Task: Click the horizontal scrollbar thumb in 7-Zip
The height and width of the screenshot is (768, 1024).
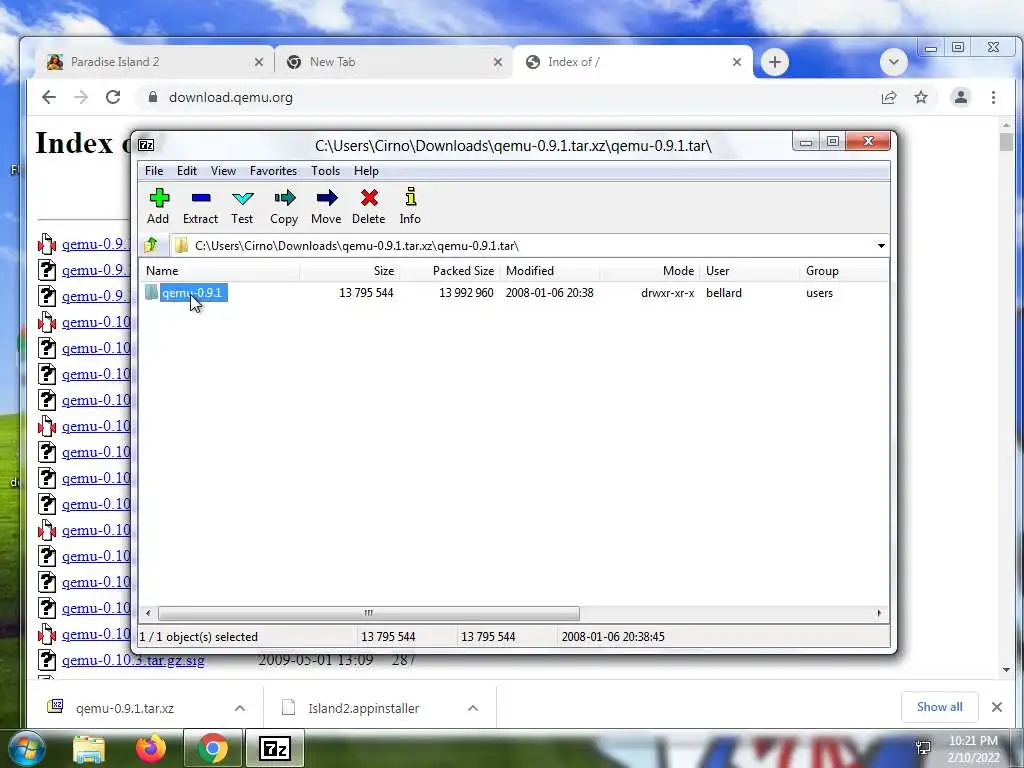Action: [368, 613]
